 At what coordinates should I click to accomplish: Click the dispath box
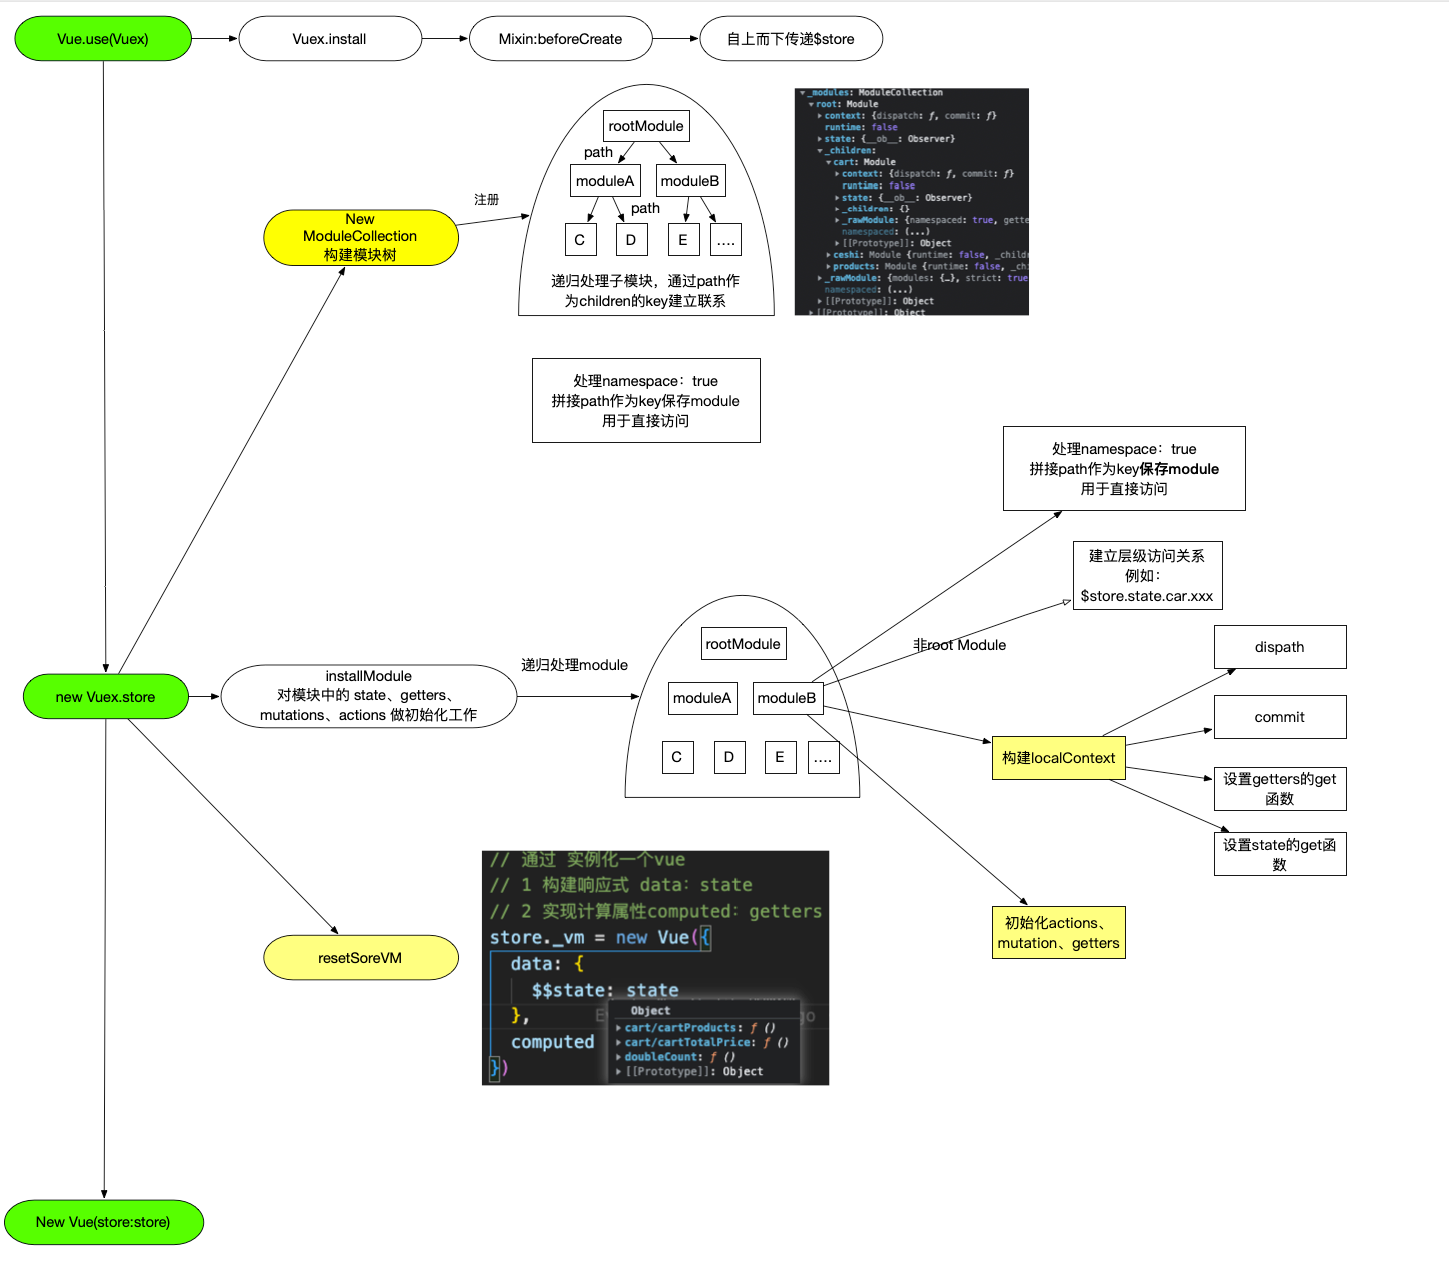[1280, 647]
